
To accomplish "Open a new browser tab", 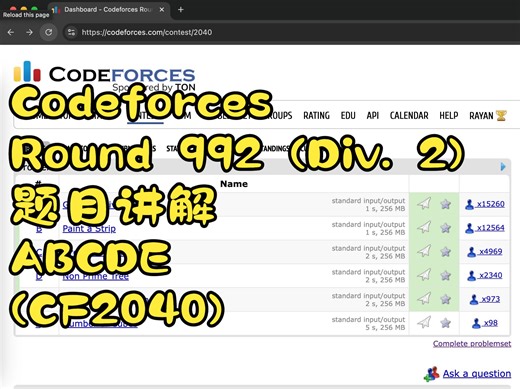I will [181, 10].
